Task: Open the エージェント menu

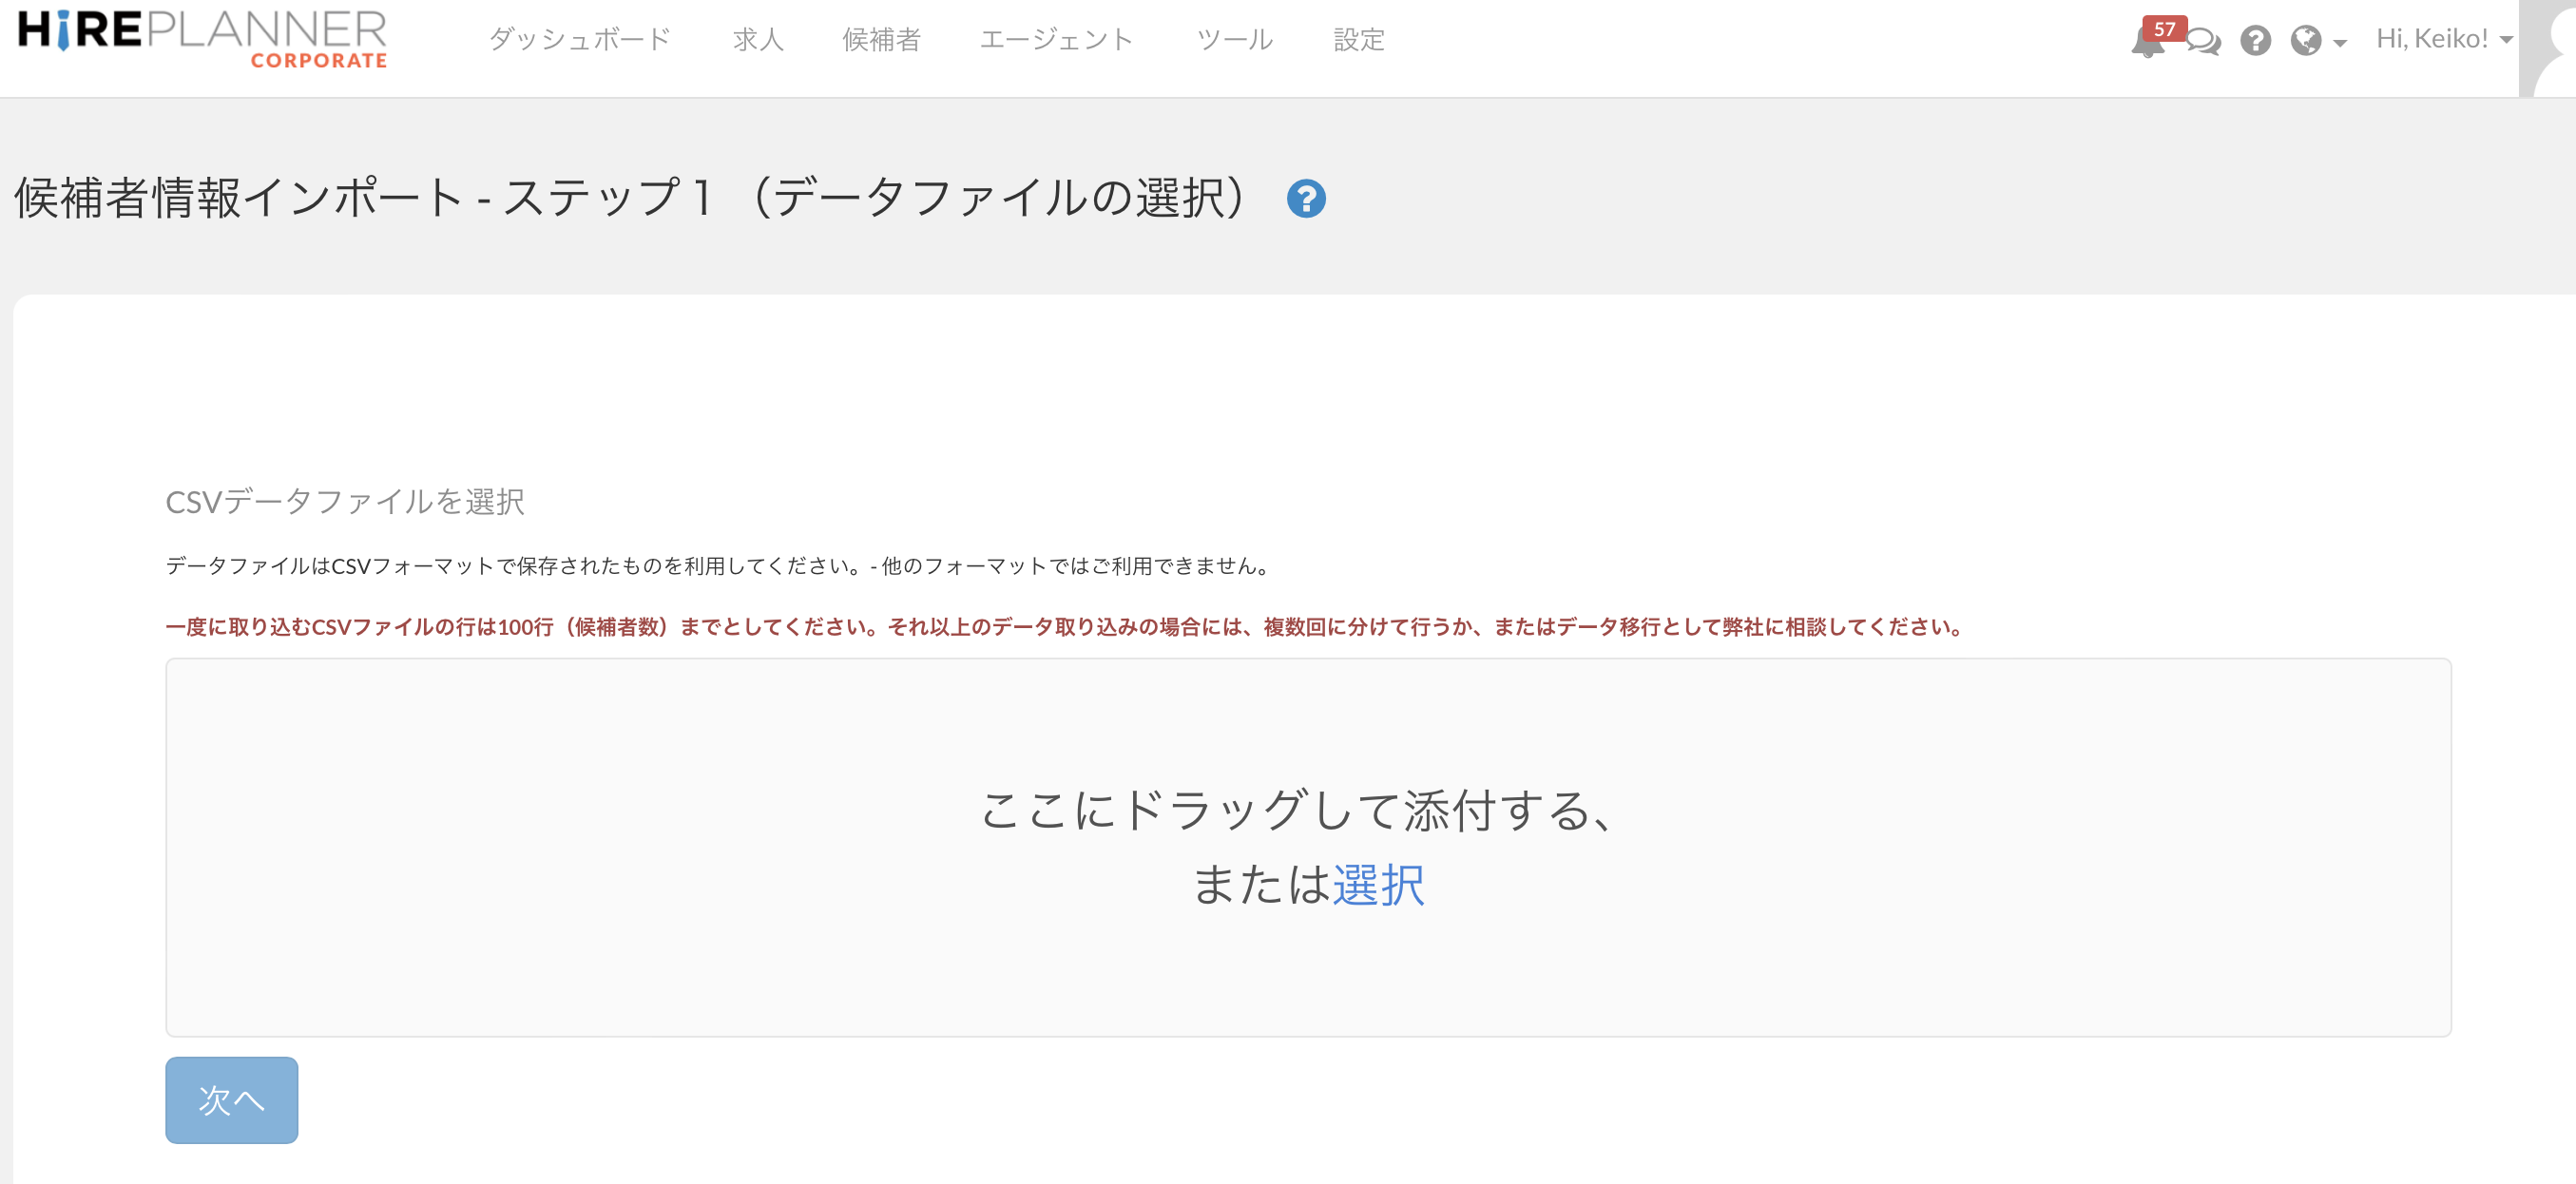Action: 1057,40
